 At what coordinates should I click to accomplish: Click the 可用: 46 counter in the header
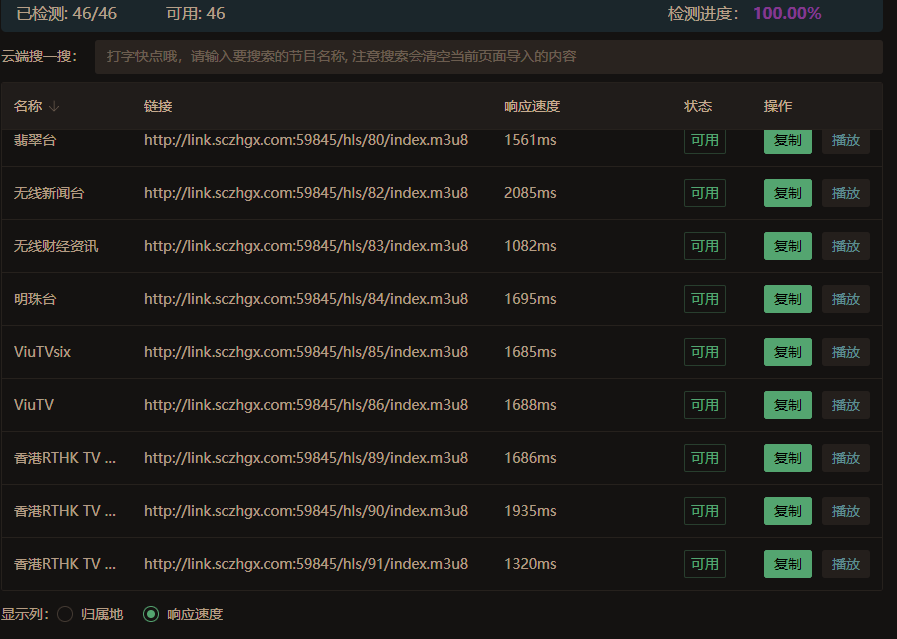click(x=195, y=14)
